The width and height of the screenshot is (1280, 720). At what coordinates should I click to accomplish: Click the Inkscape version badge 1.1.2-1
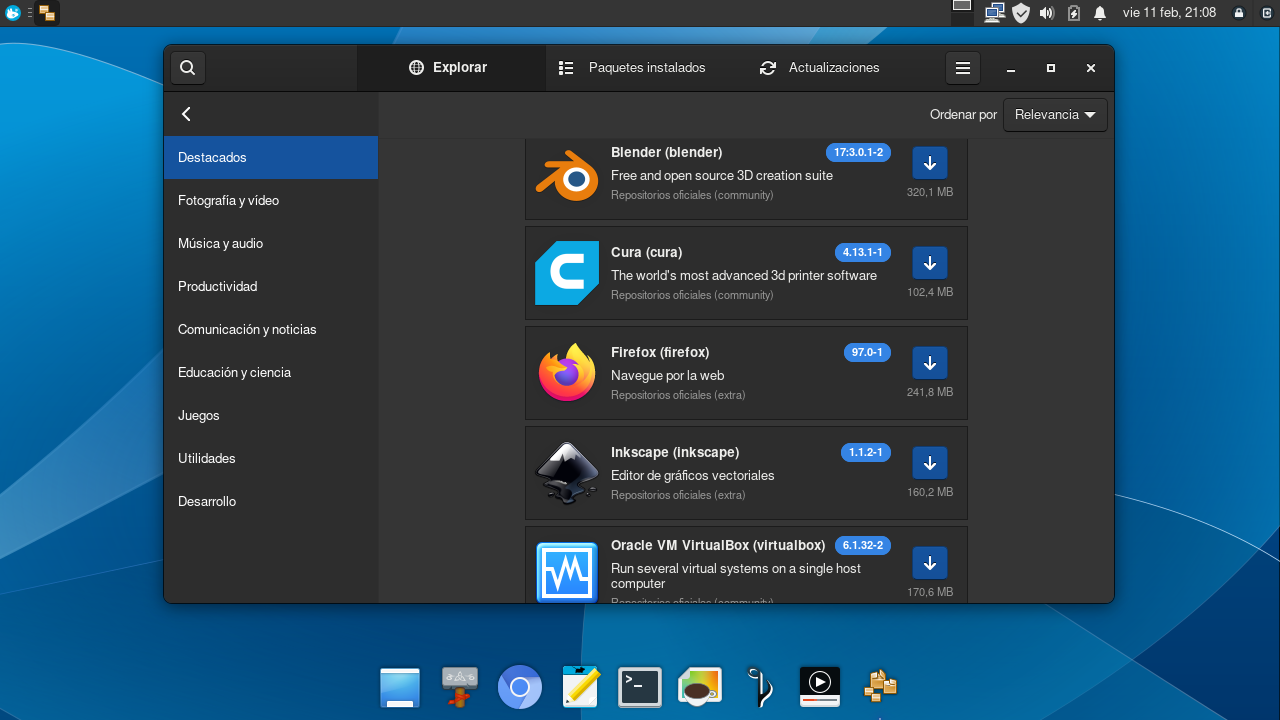(866, 452)
